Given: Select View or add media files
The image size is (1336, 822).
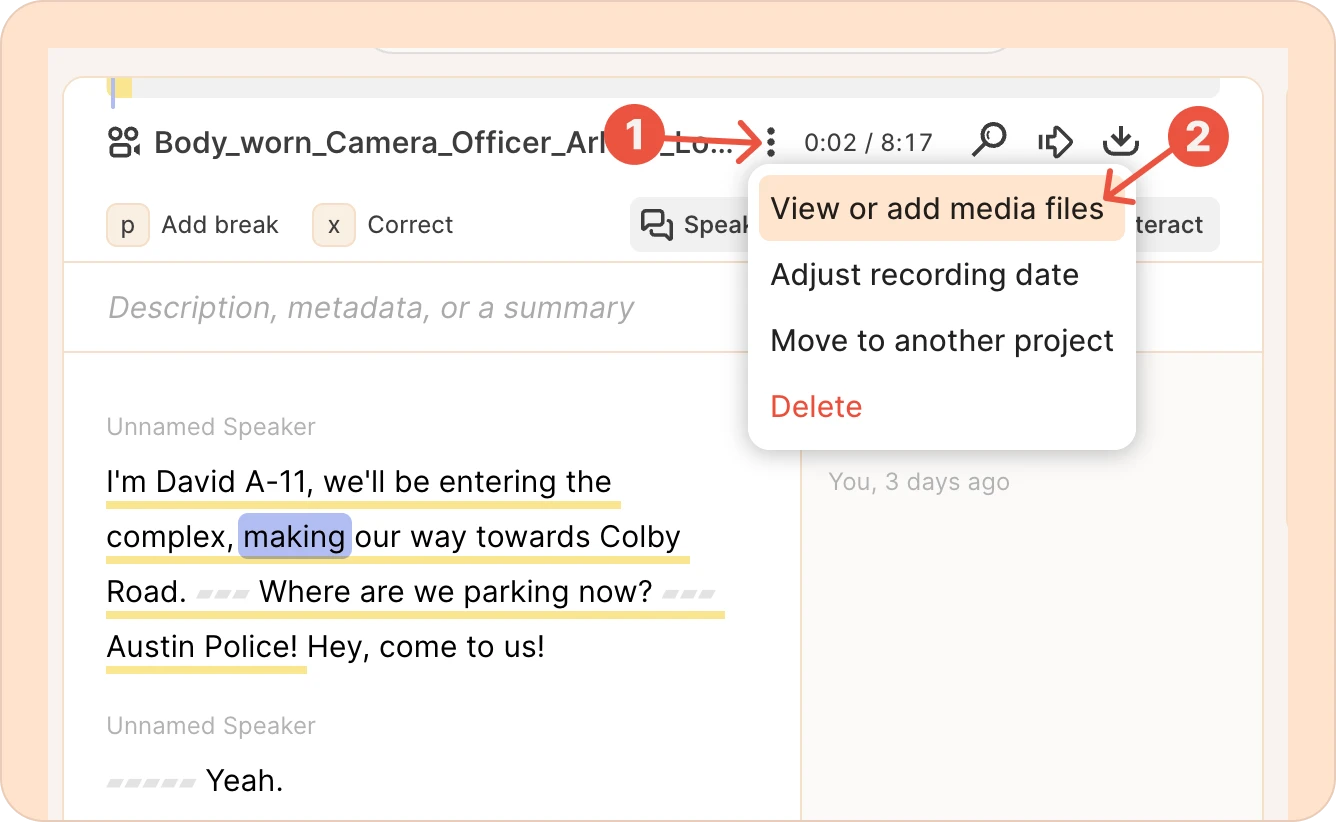Looking at the screenshot, I should [x=941, y=209].
